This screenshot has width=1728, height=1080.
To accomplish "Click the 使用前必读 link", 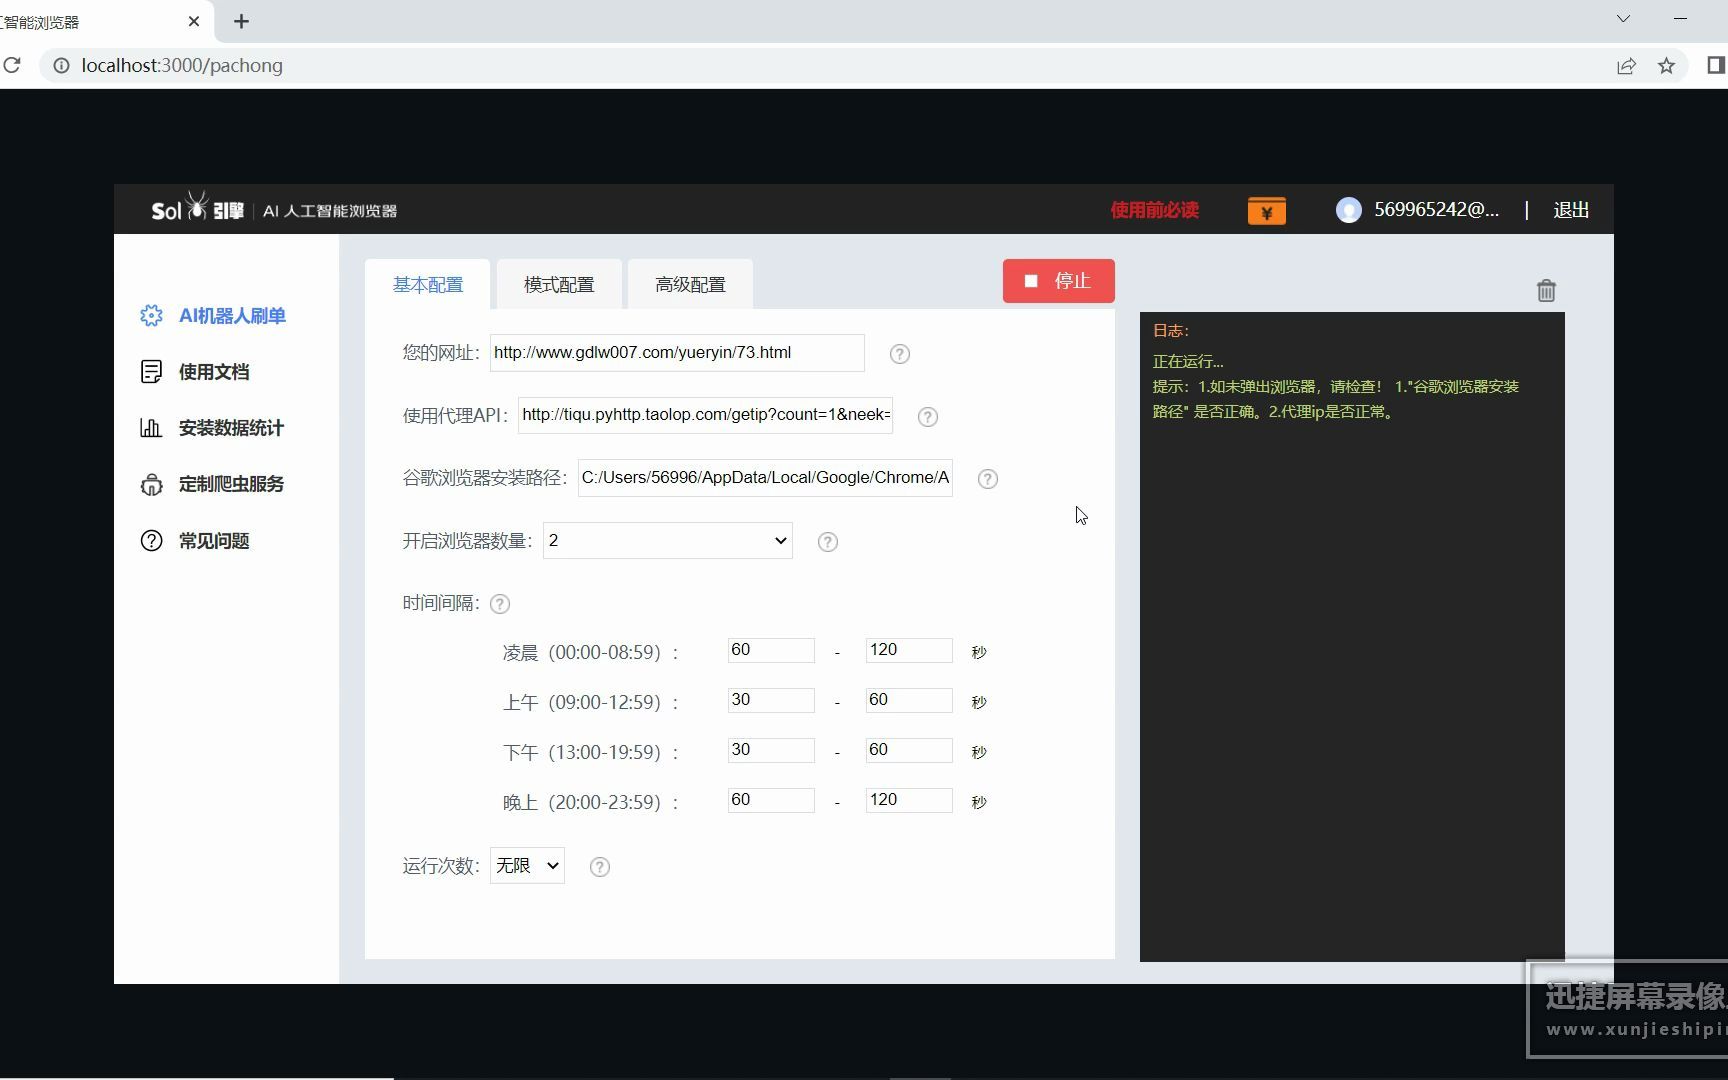I will [1154, 210].
